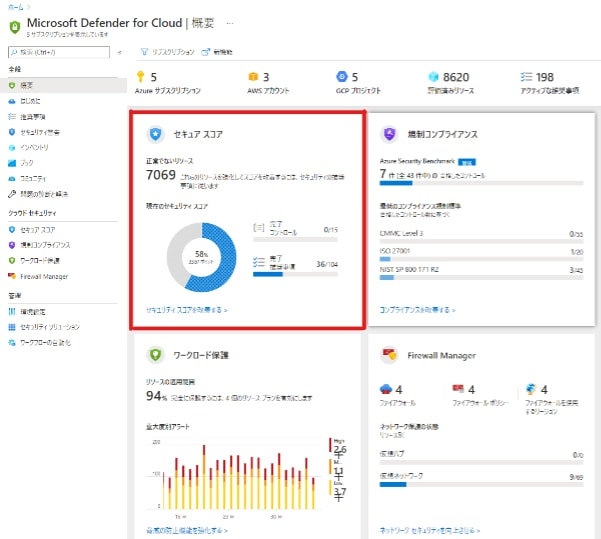Click the Low severity legend entry
This screenshot has width=601, height=539.
(338, 491)
